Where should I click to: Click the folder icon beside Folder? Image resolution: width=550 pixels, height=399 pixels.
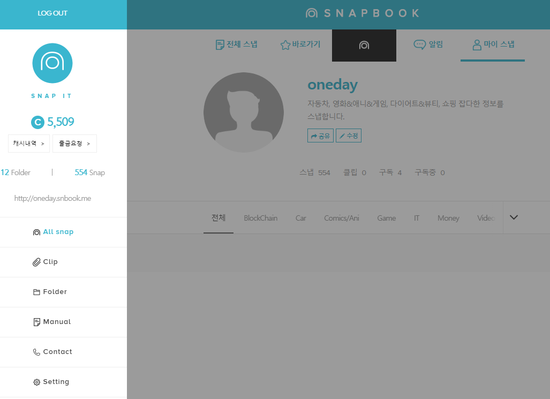[36, 292]
